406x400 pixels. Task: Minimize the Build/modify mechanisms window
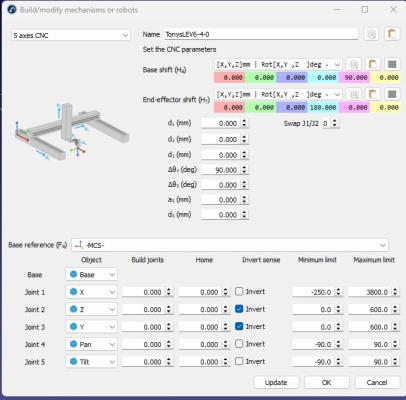[337, 10]
